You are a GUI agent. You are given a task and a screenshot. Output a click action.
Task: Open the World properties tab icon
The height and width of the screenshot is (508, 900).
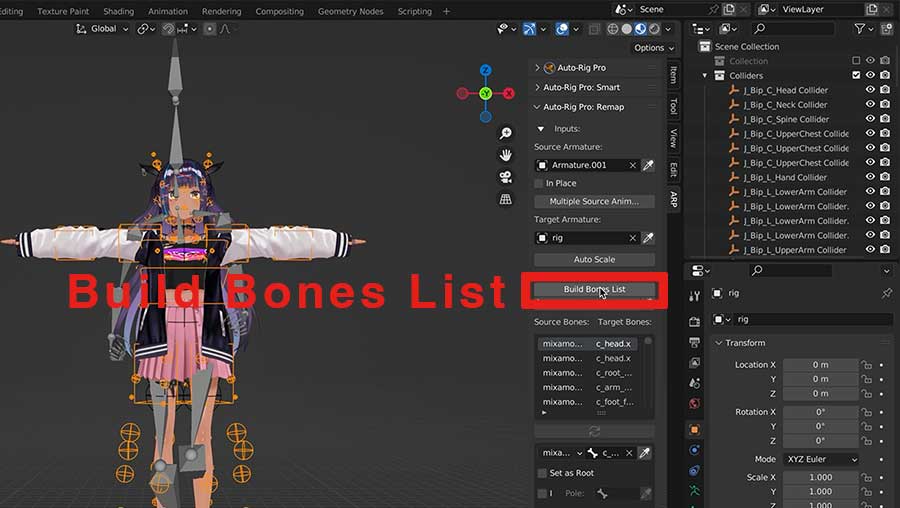tap(695, 404)
